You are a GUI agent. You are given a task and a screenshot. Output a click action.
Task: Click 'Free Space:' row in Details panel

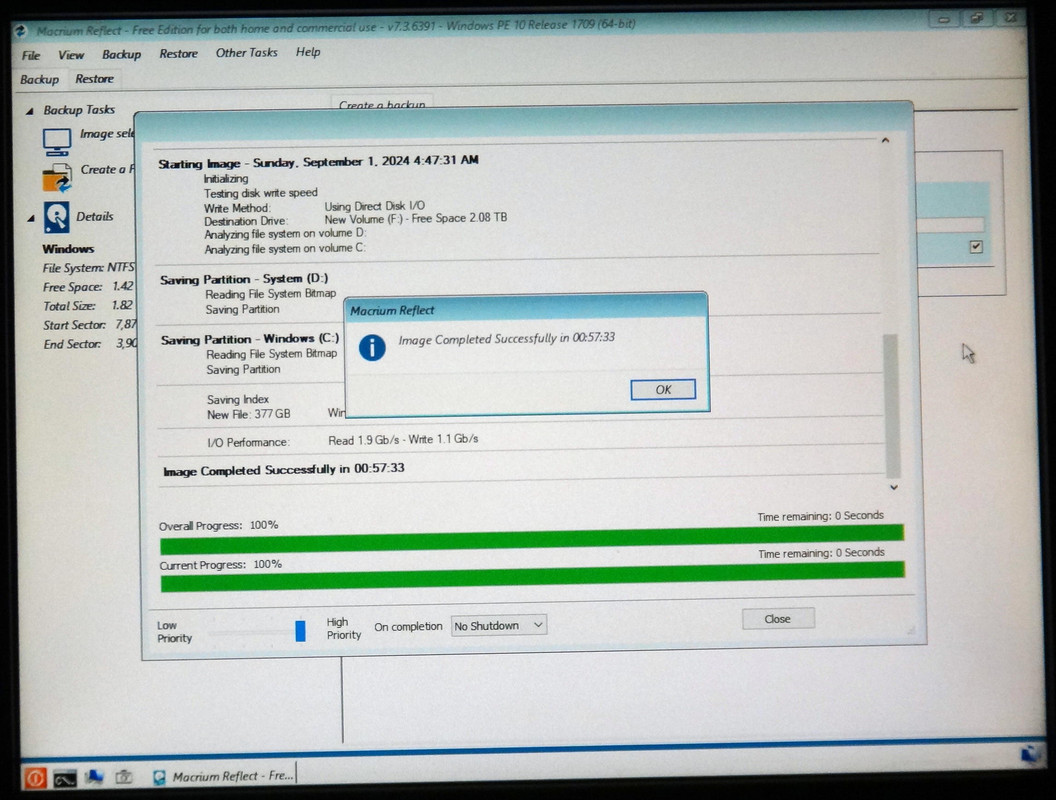(x=88, y=287)
